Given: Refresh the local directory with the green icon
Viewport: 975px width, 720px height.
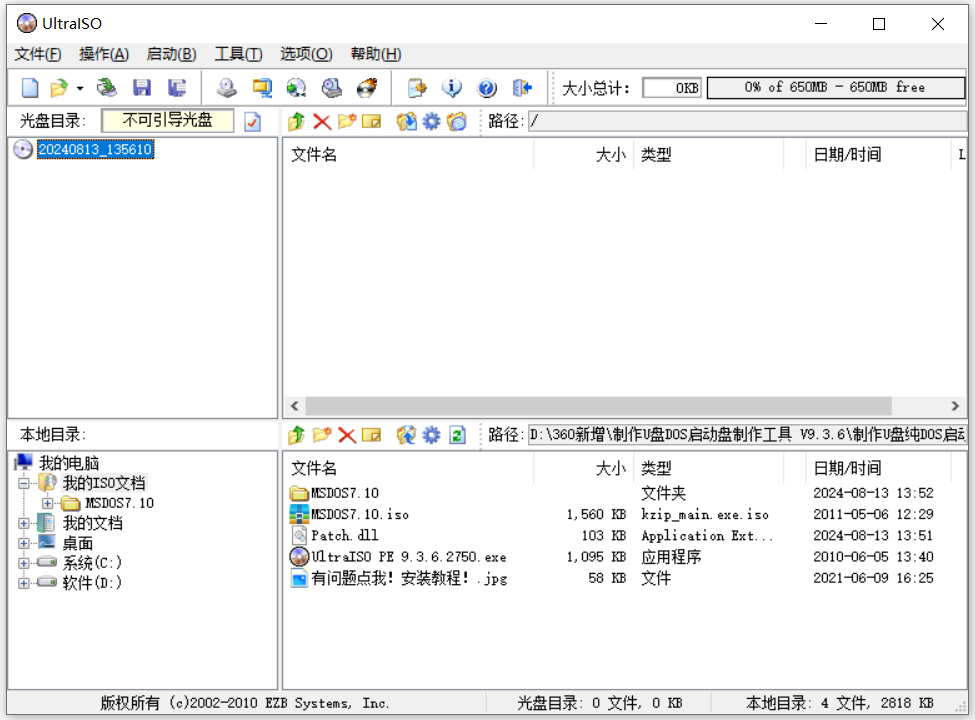Looking at the screenshot, I should (x=458, y=435).
